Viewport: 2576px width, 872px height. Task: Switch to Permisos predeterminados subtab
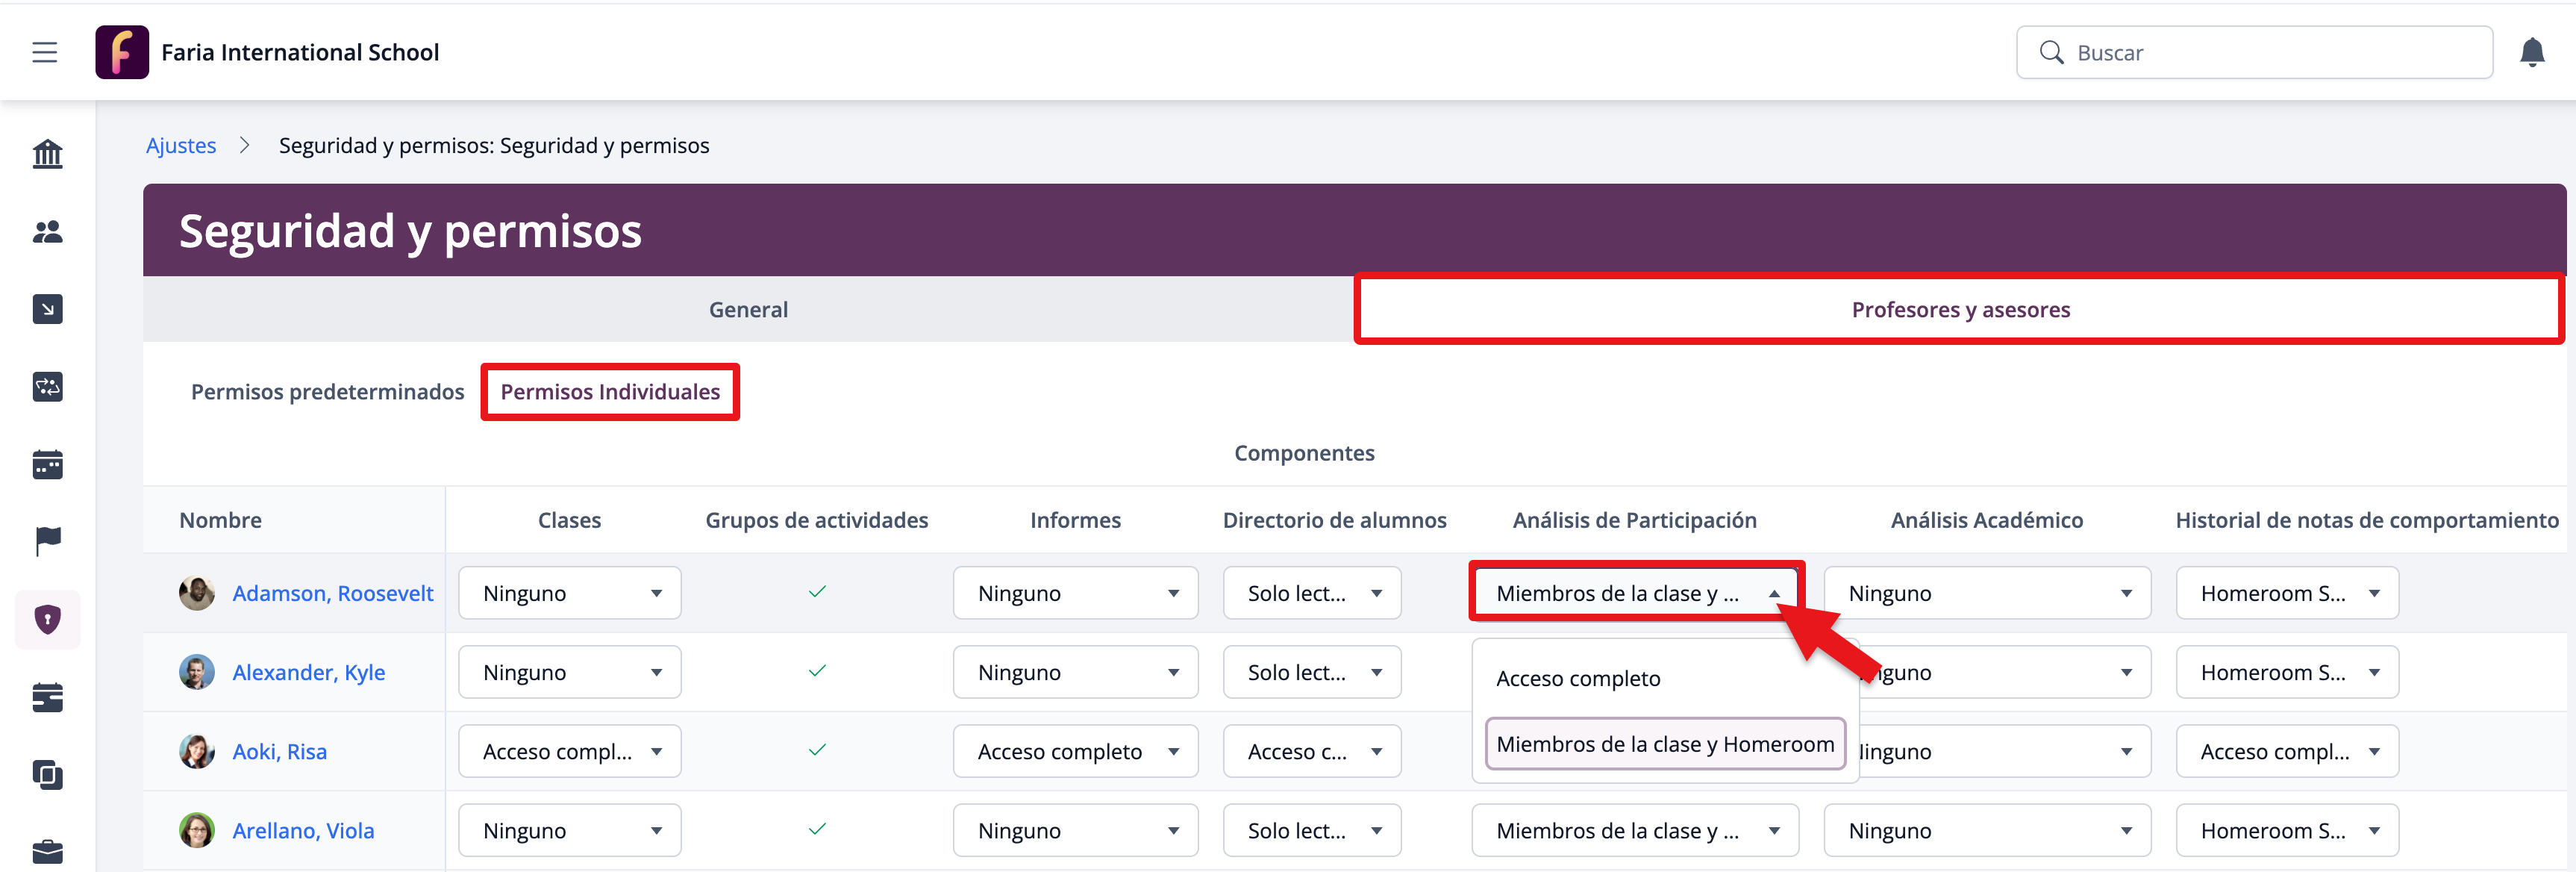point(327,392)
